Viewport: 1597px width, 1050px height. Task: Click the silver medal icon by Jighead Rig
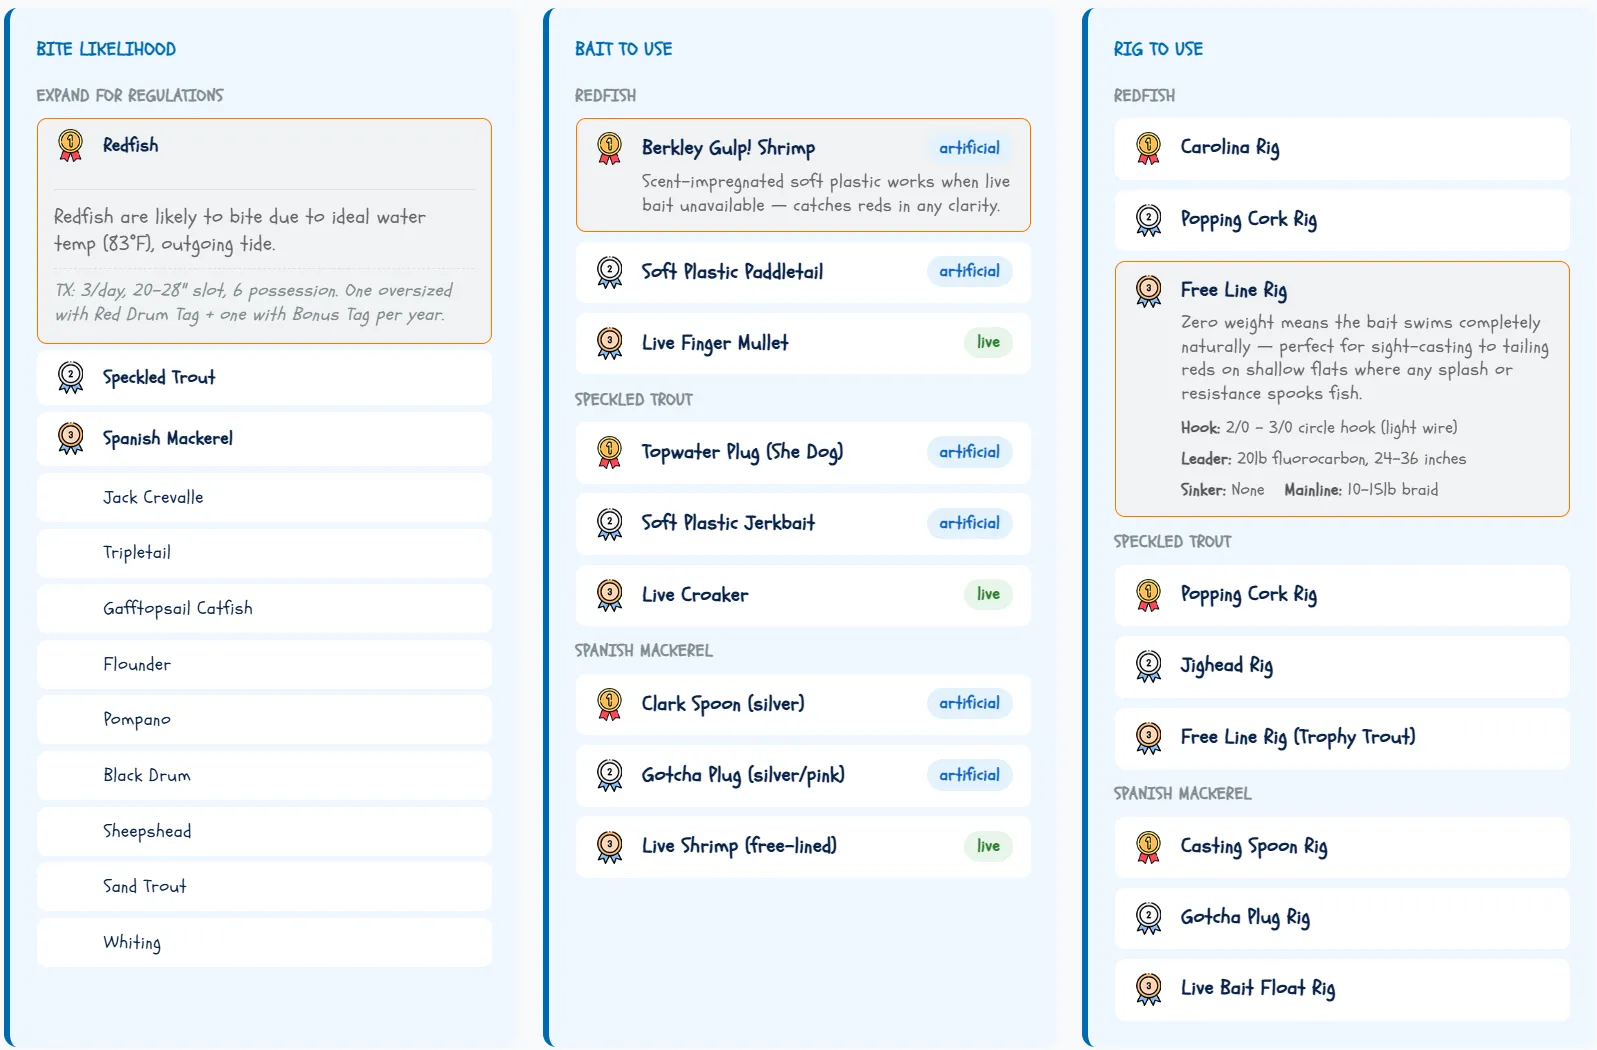[1148, 666]
